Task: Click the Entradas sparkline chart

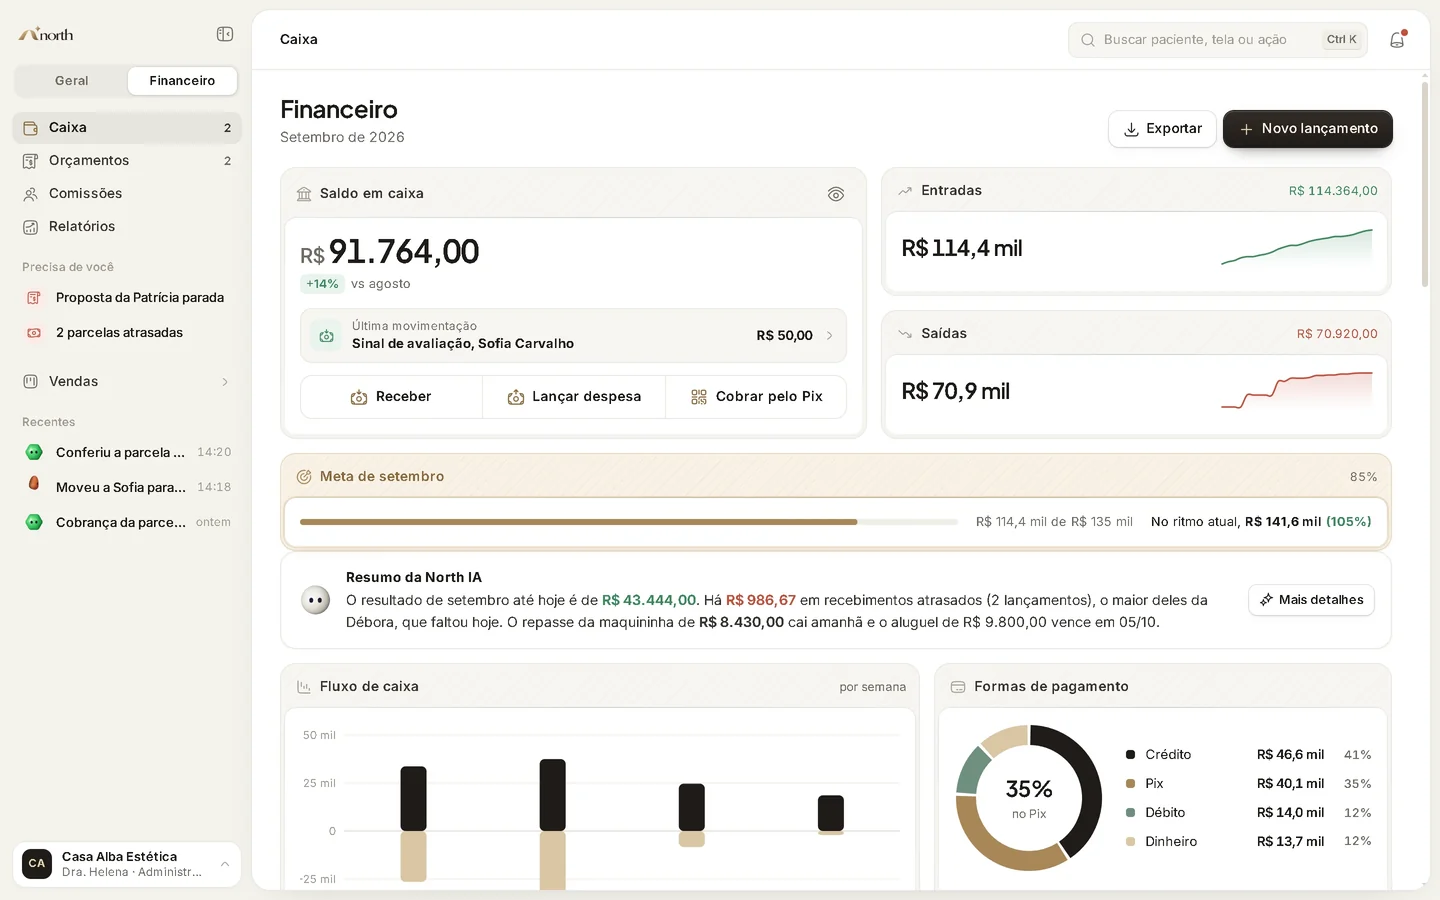Action: pos(1297,248)
